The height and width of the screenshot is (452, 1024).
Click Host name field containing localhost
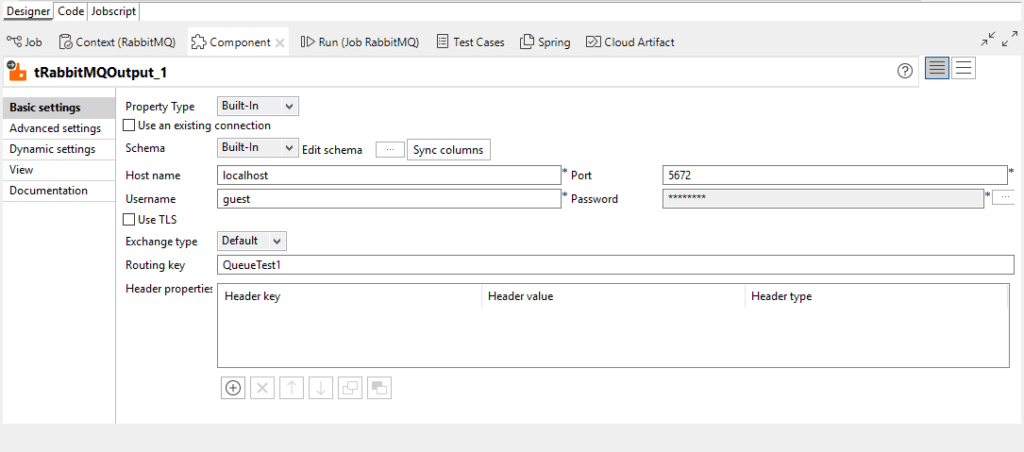click(x=389, y=175)
